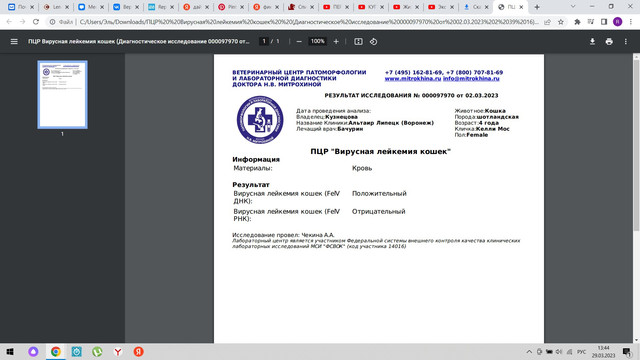Show hidden system tray icons

tap(529, 351)
